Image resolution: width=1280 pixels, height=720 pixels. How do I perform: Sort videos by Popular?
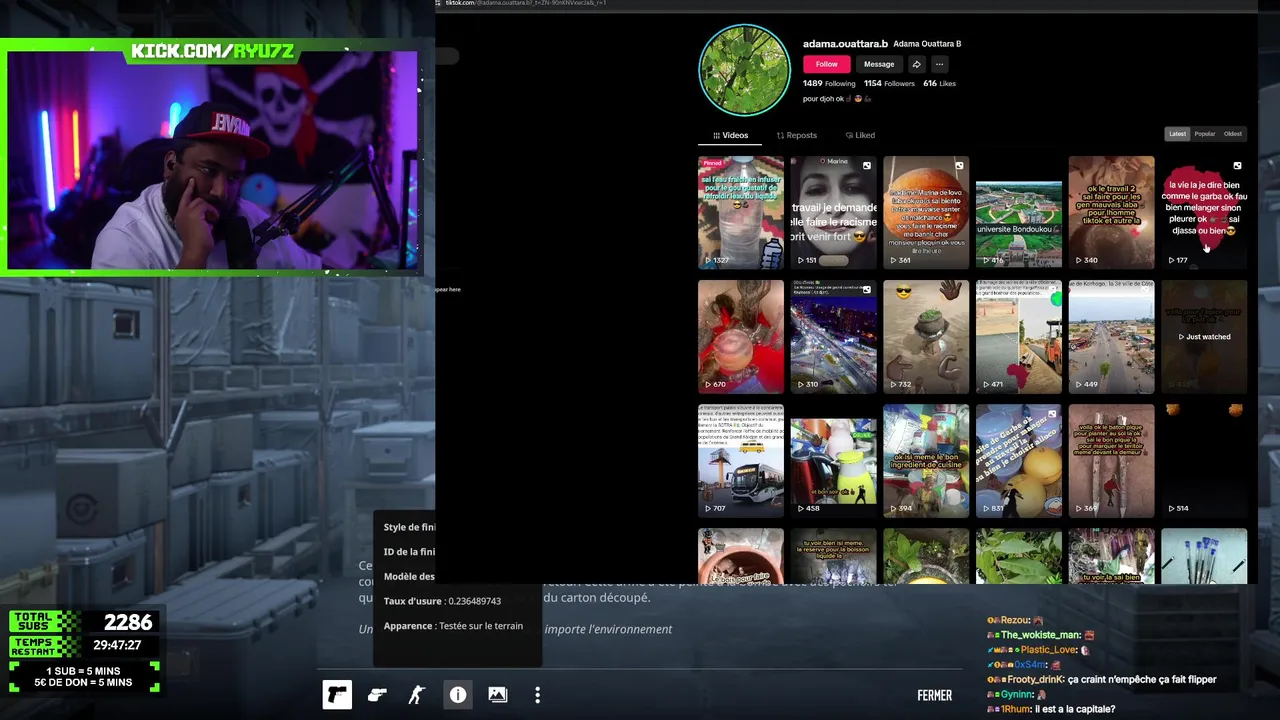click(1205, 134)
